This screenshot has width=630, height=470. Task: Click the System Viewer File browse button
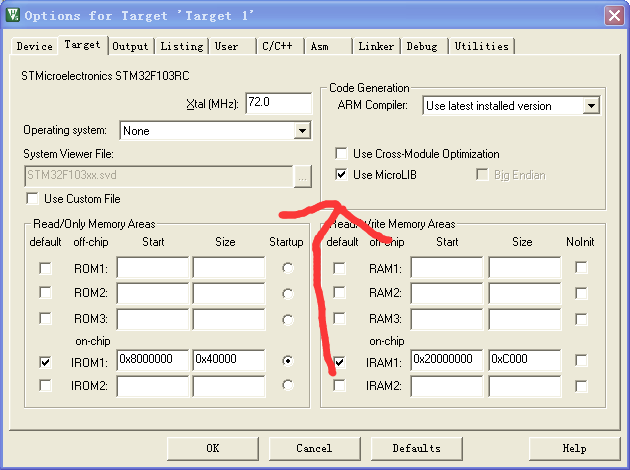tap(303, 176)
